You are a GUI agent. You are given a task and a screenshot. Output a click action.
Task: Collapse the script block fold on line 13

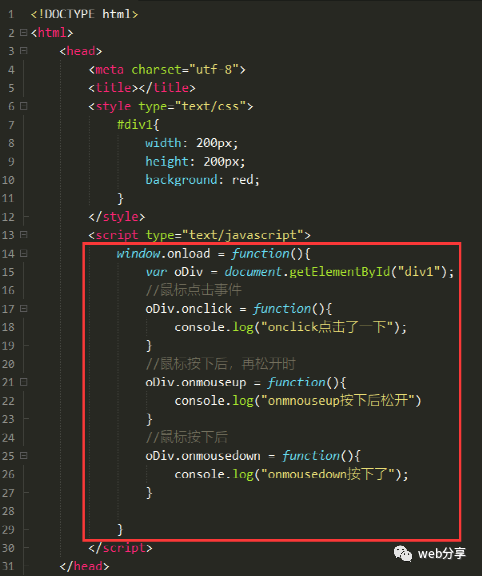24,234
